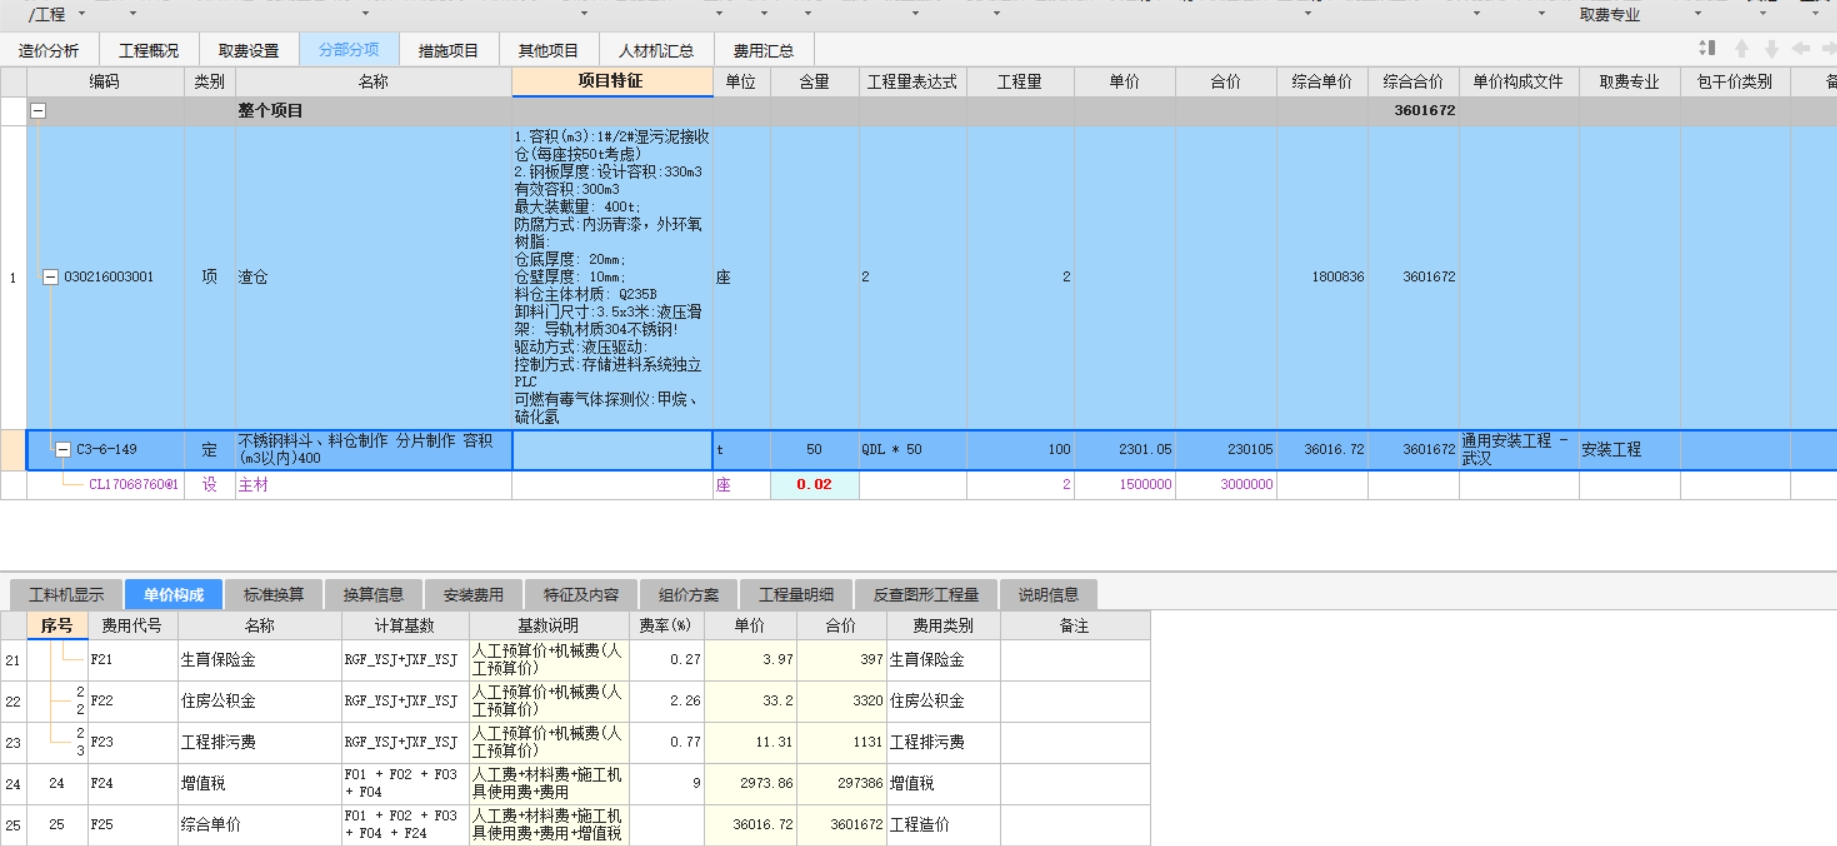
Task: Click the 主材 name cell
Action: click(373, 485)
